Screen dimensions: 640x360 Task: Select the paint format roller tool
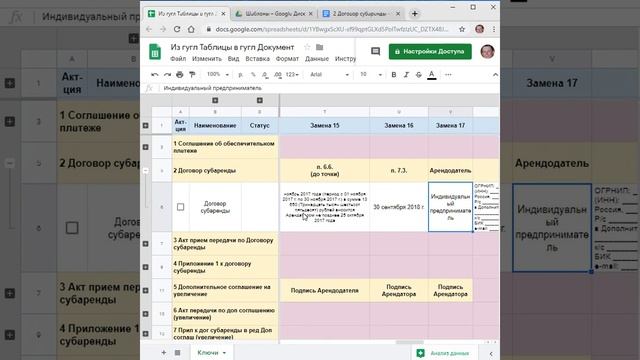pyautogui.click(x=192, y=75)
